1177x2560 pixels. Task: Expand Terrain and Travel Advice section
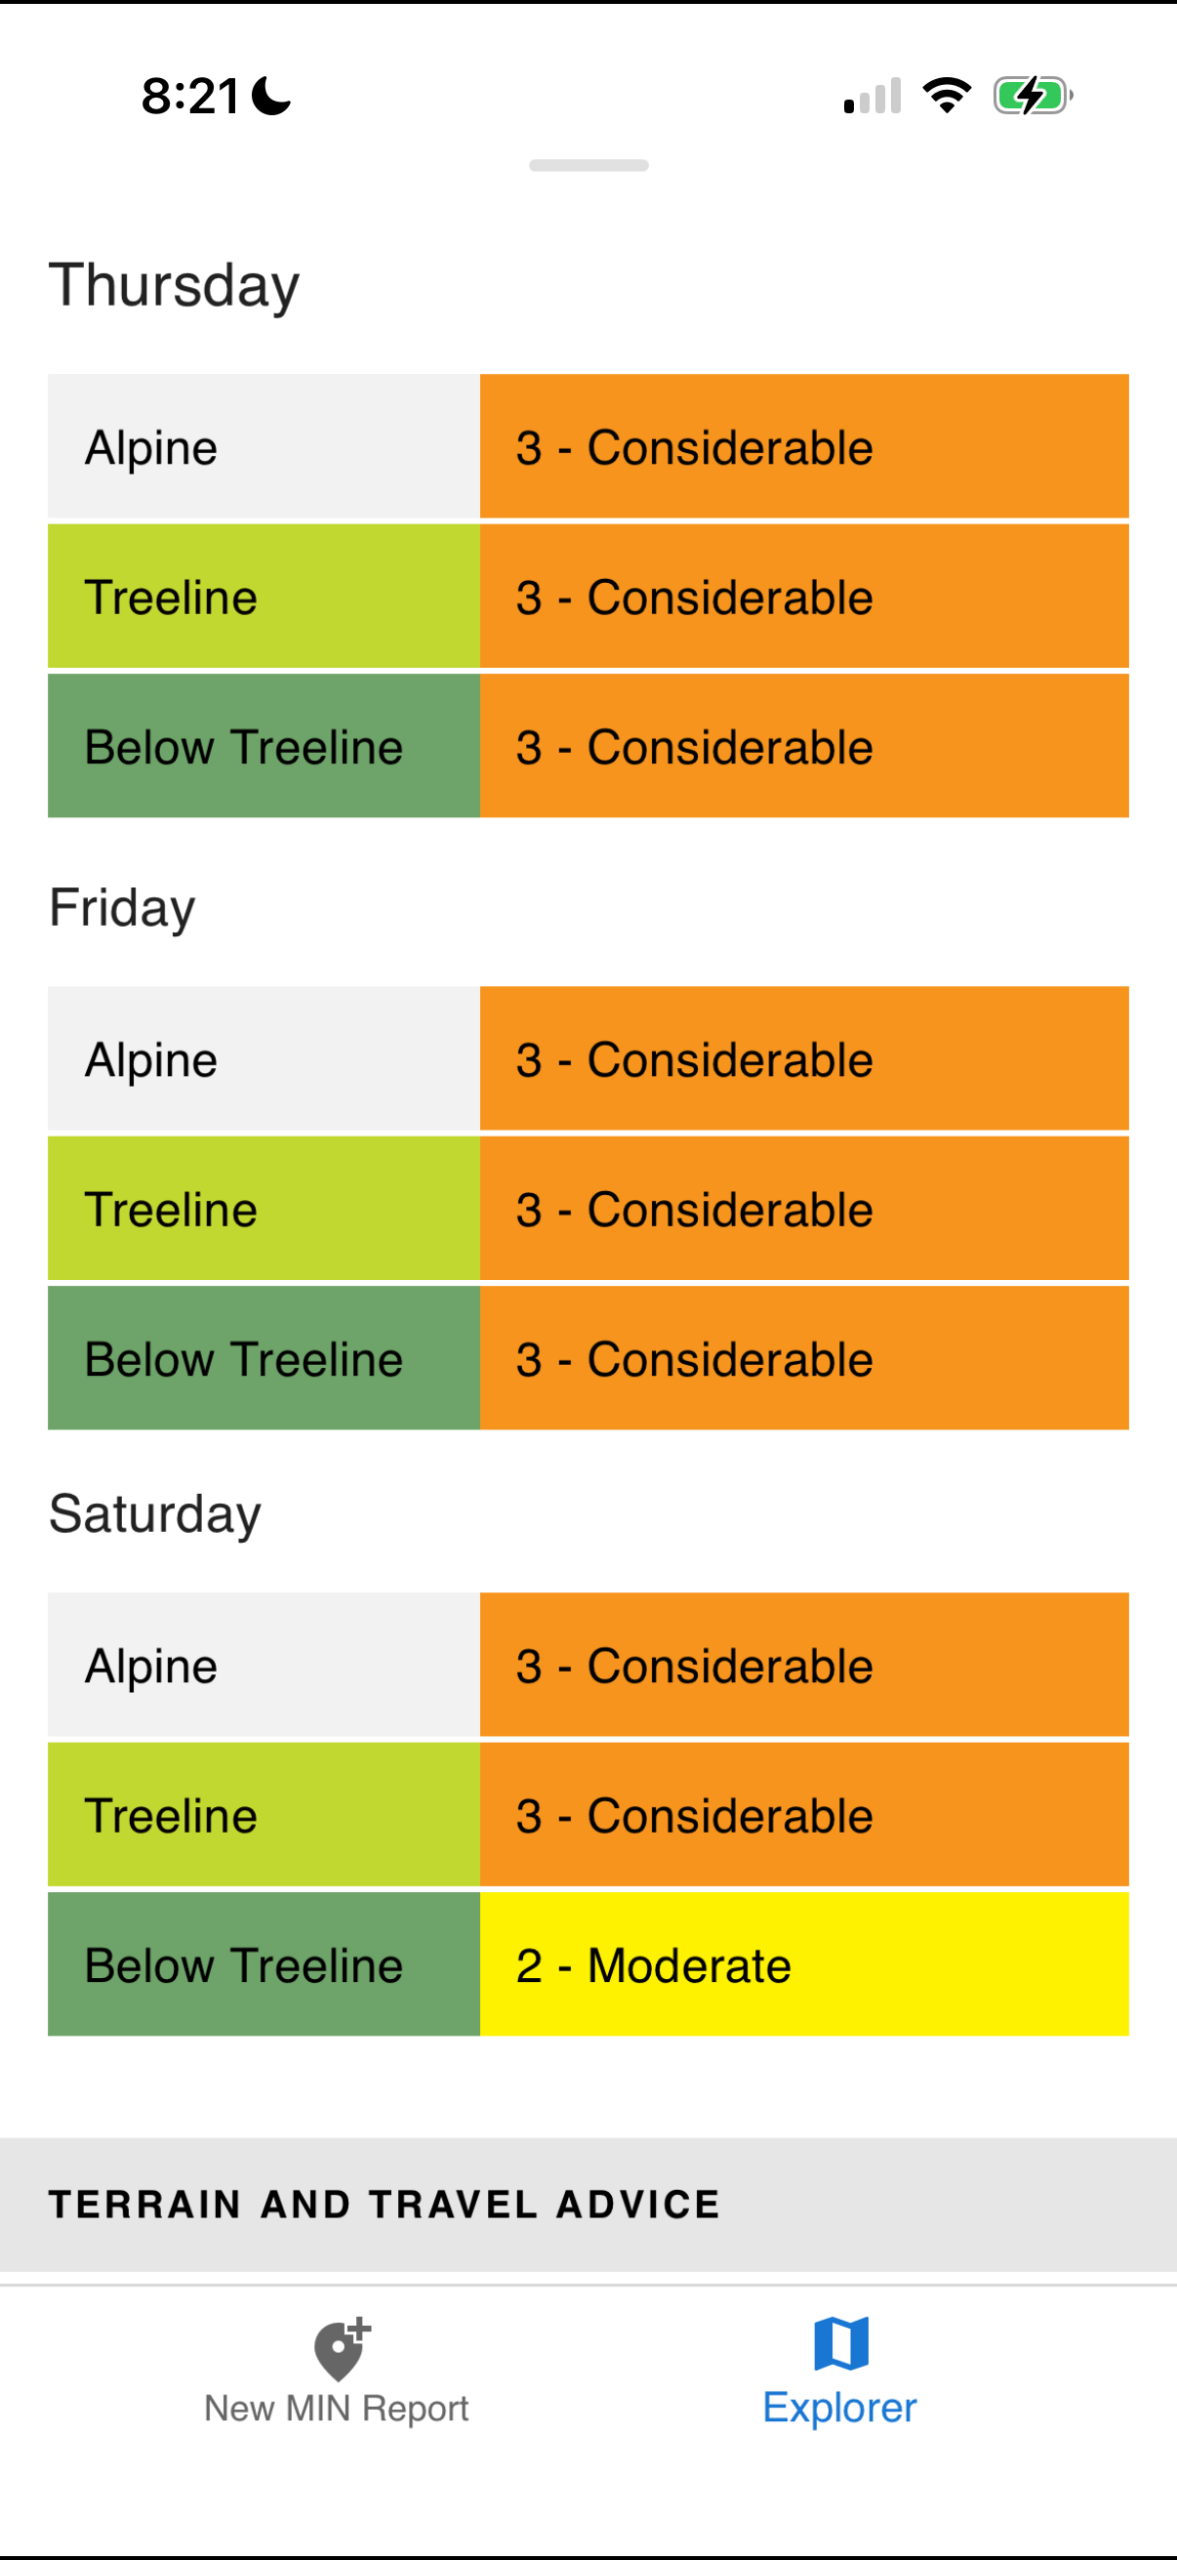point(588,2204)
